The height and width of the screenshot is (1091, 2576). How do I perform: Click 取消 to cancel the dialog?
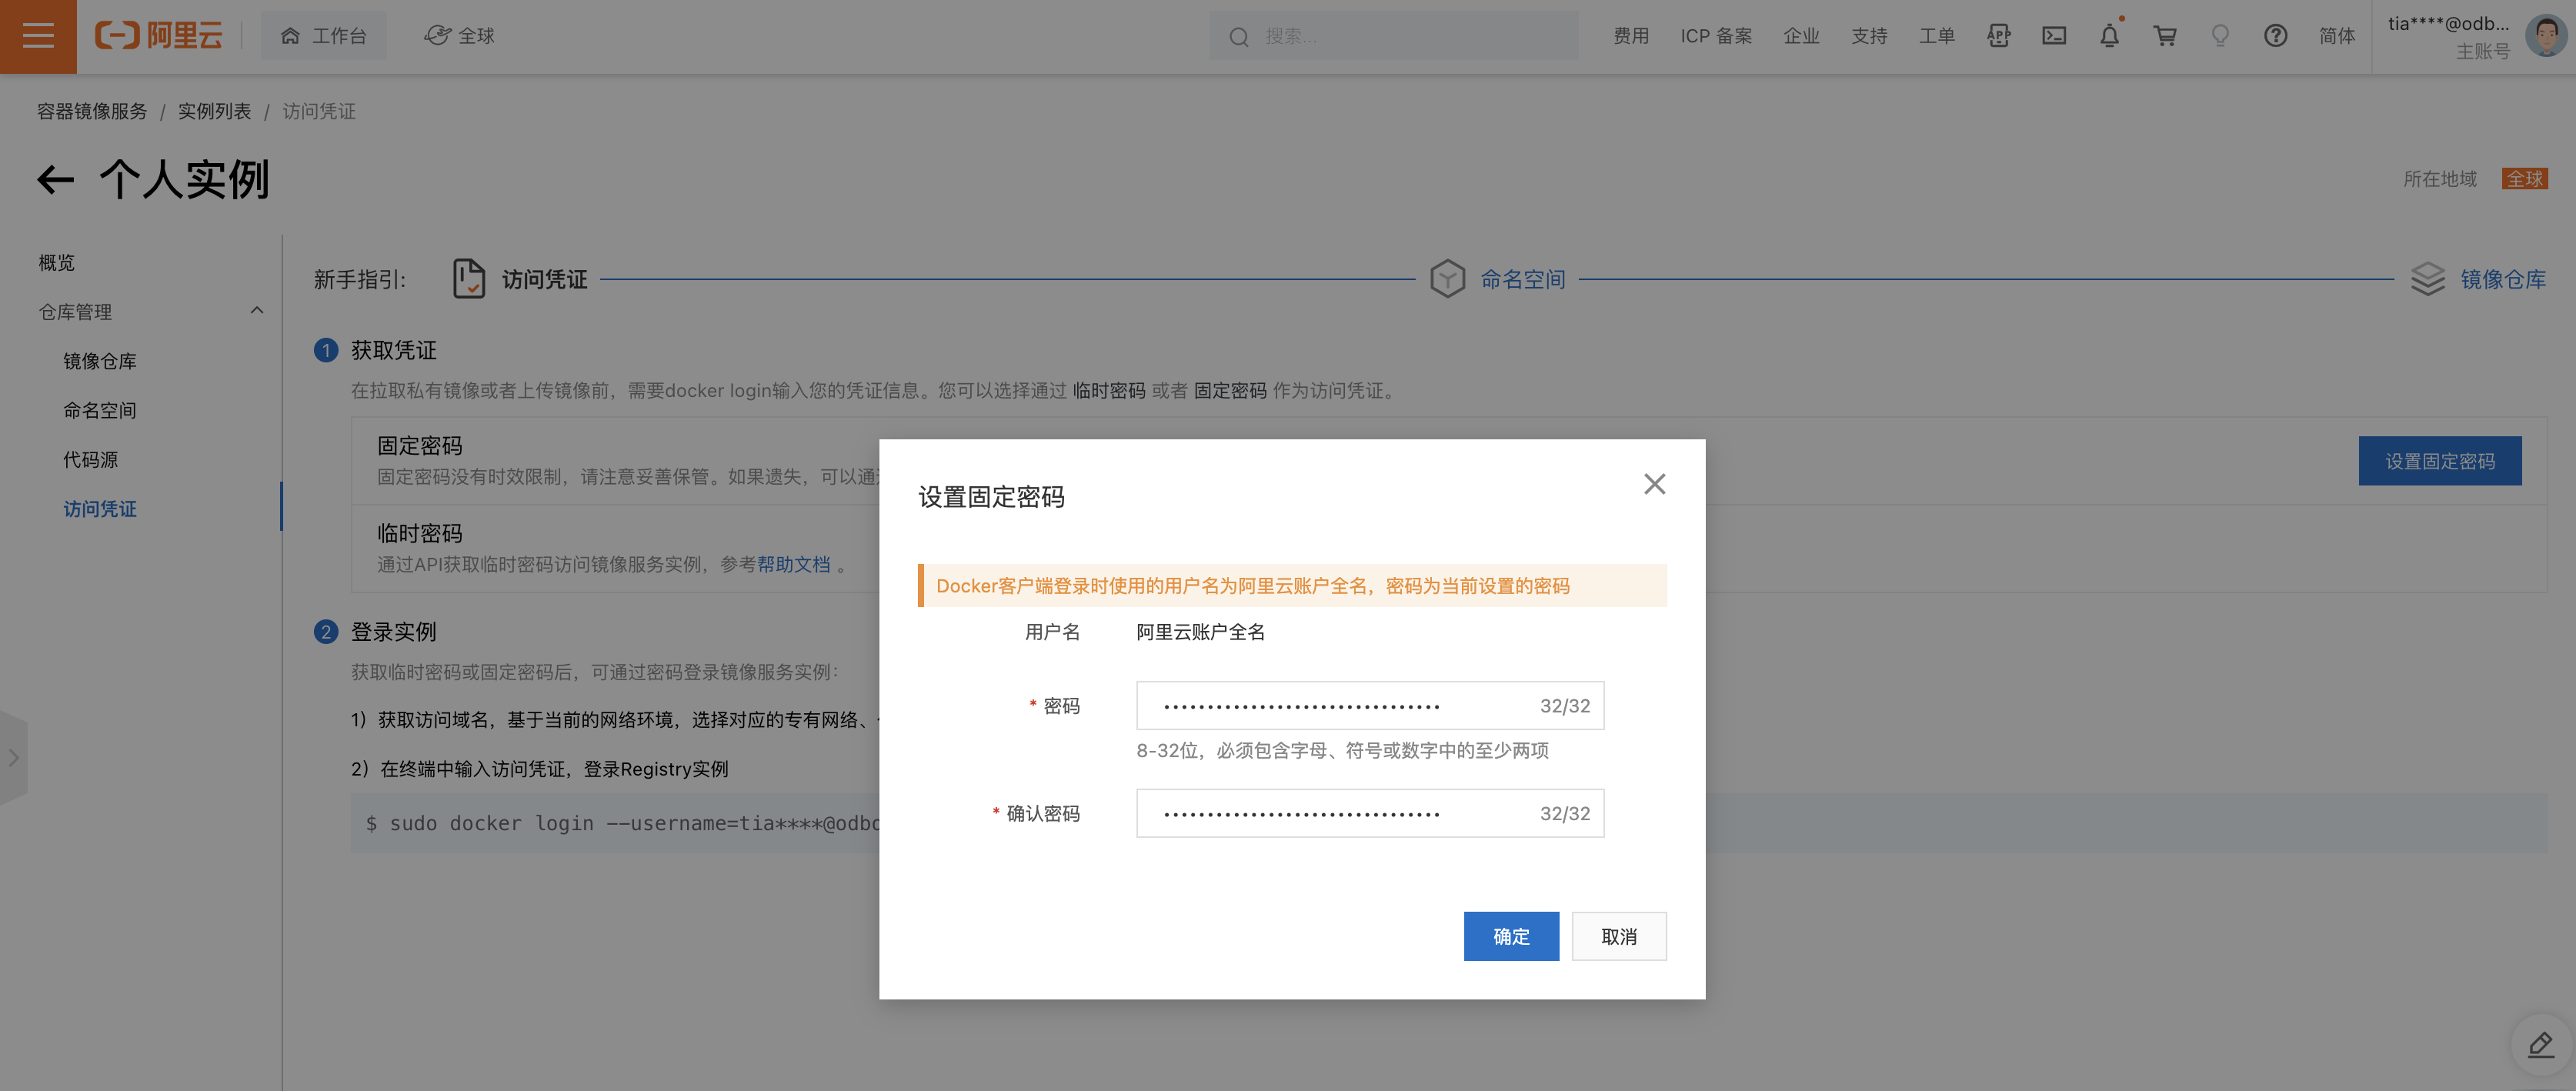click(x=1618, y=936)
